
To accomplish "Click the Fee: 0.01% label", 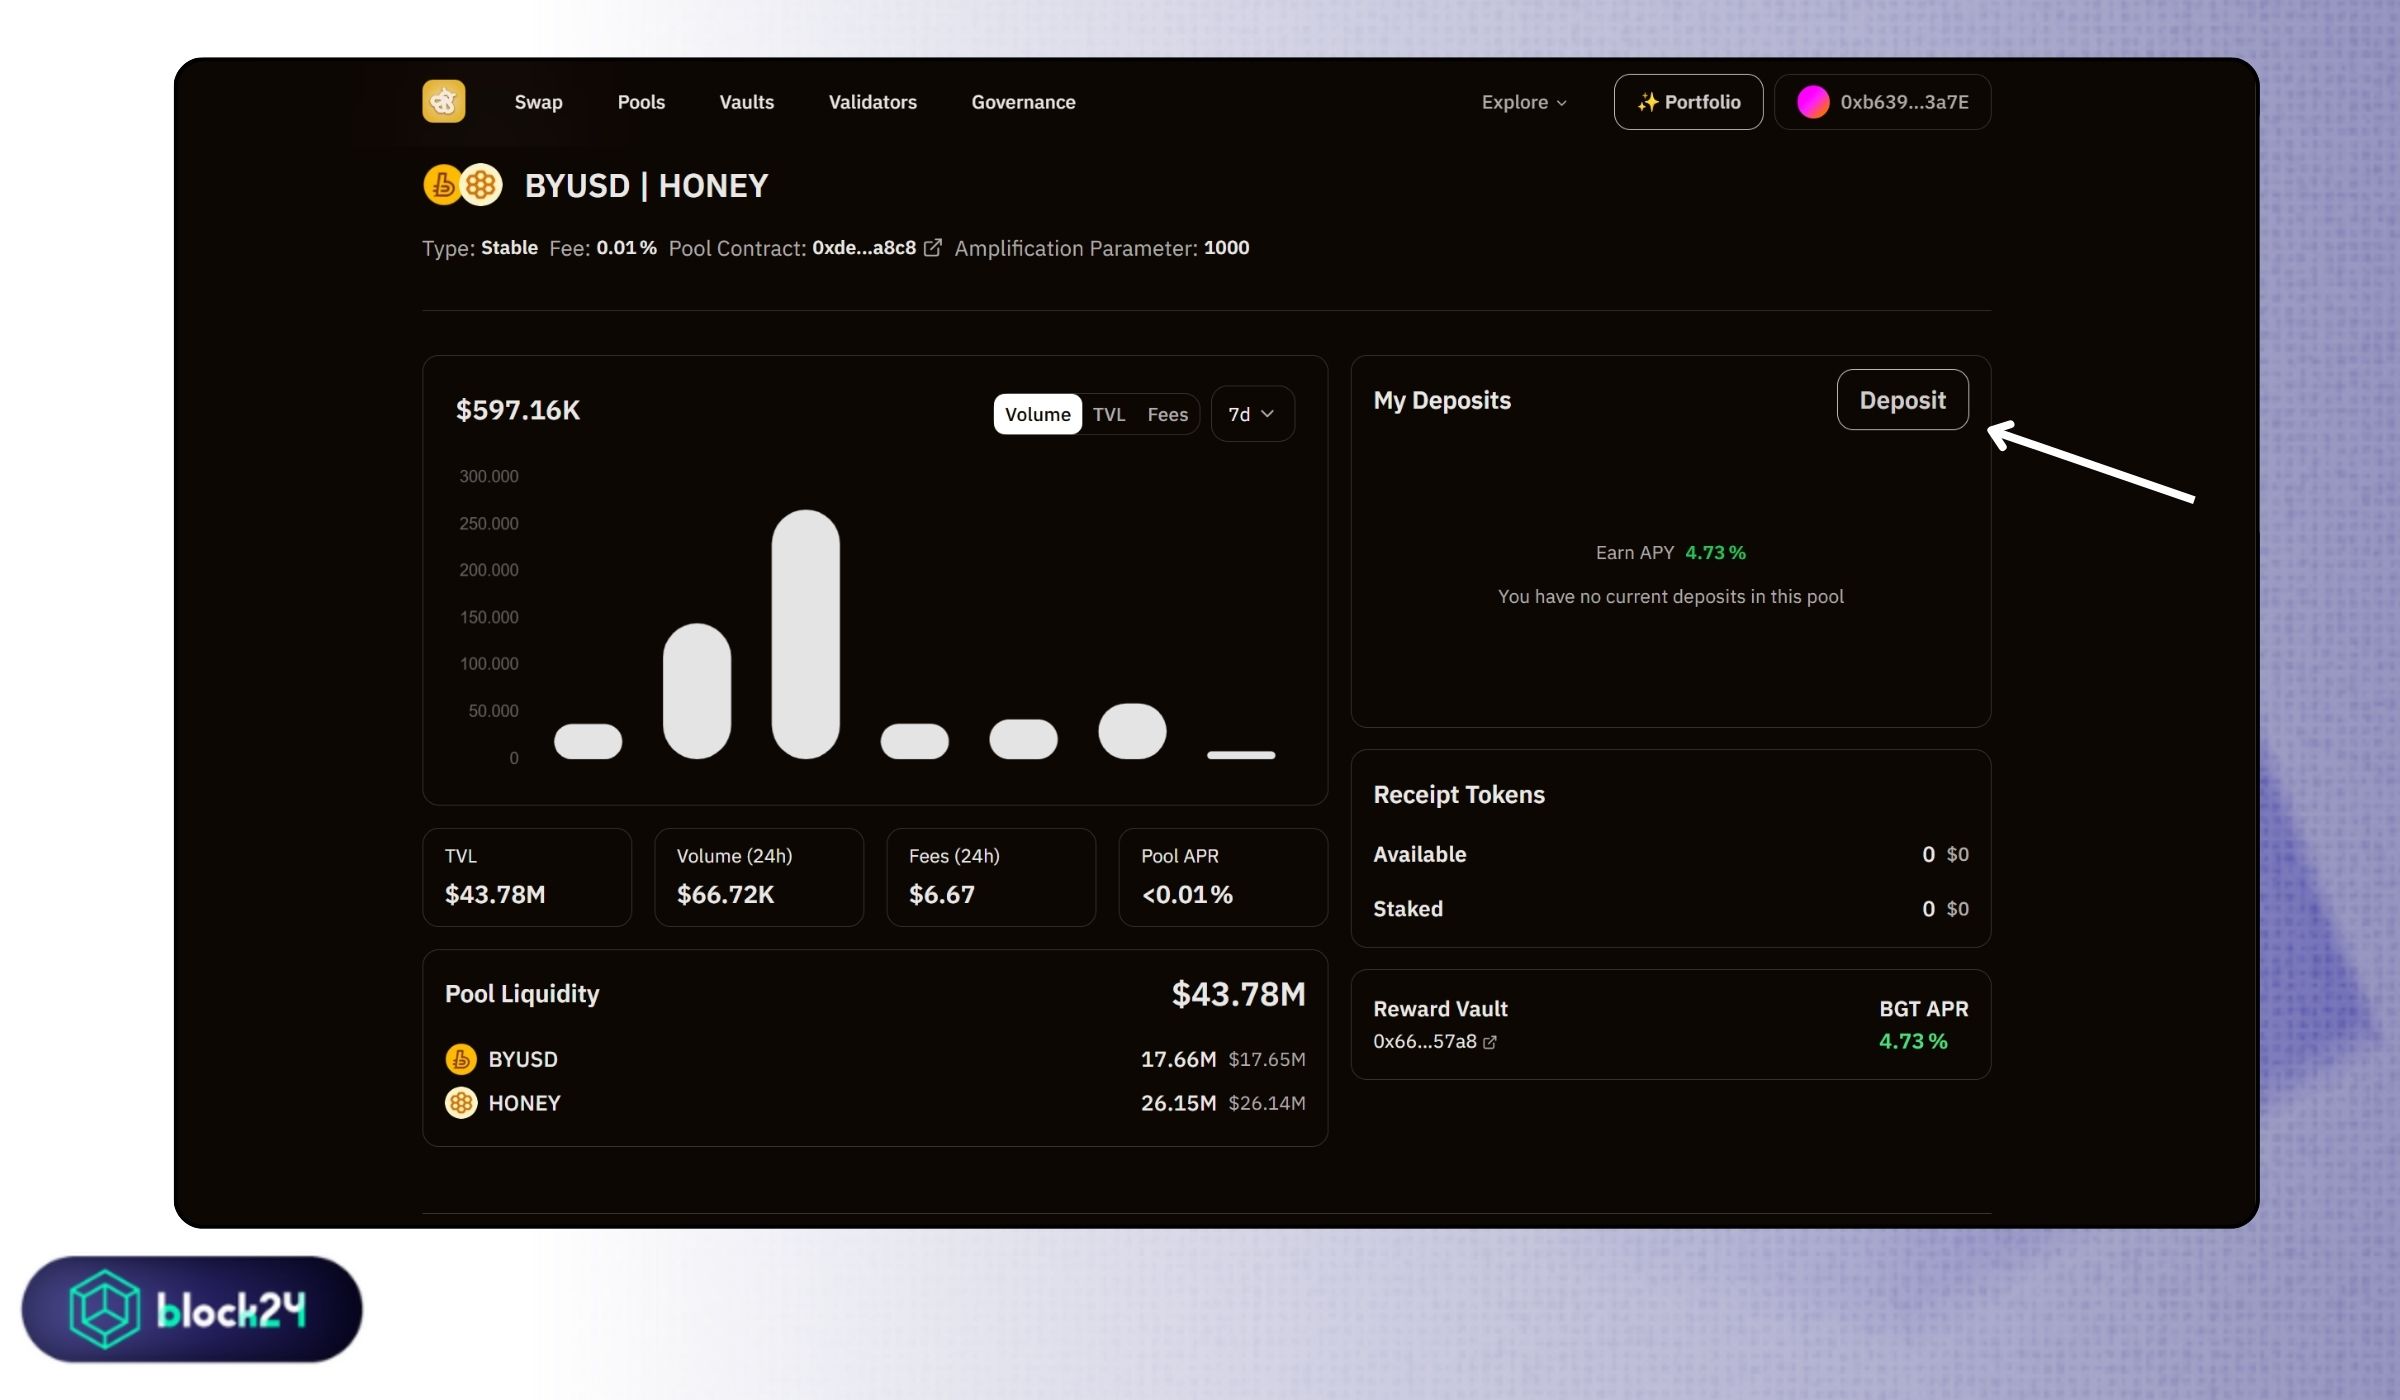I will tap(603, 248).
